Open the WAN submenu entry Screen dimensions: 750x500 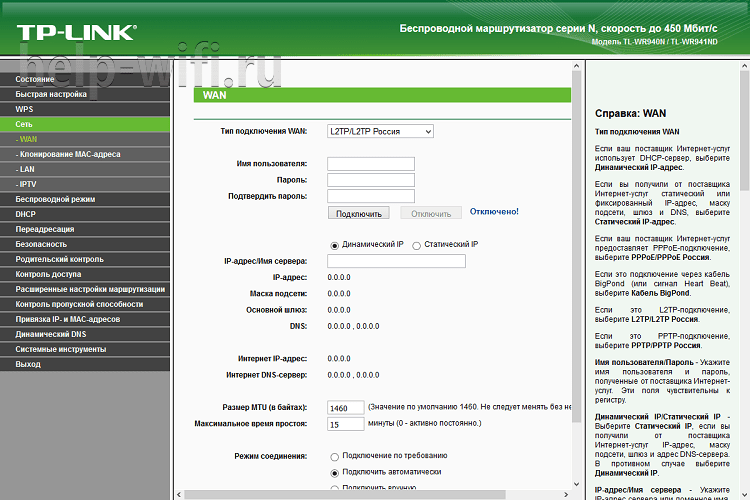pos(85,139)
